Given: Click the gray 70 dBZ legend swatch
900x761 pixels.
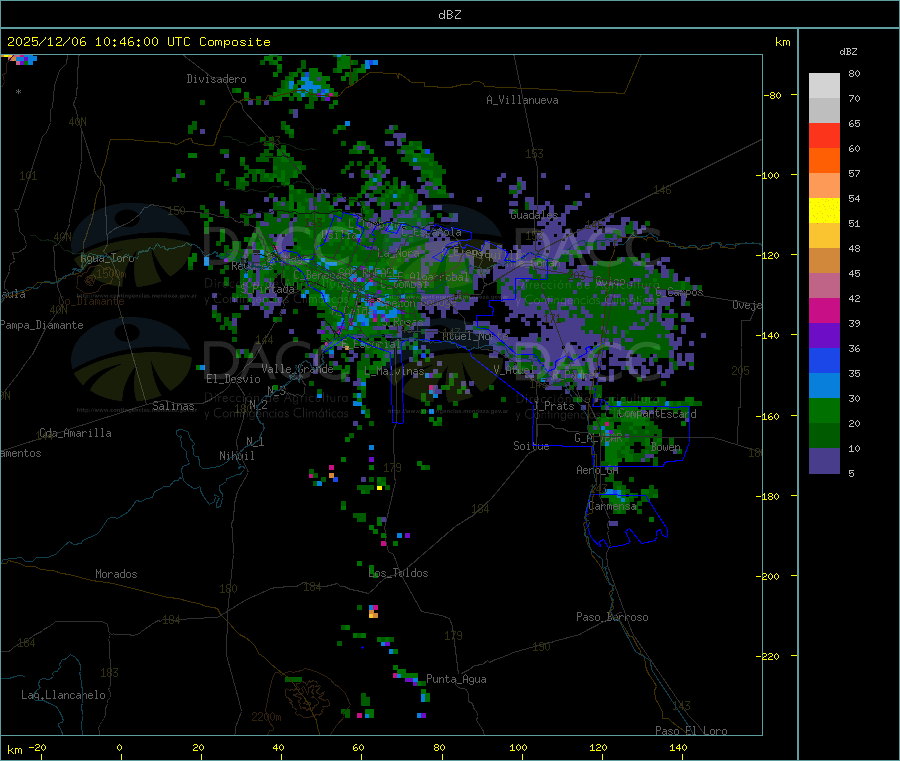Looking at the screenshot, I should pyautogui.click(x=824, y=111).
